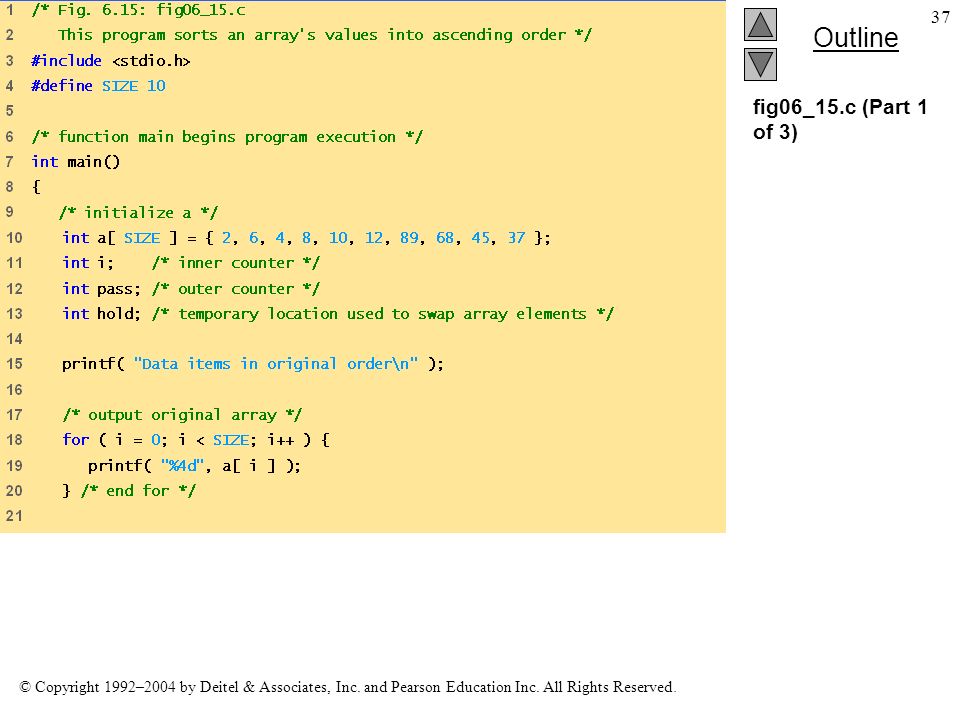Click the "Data items in original order\n" string
Screen dimensions: 960x720
276,364
